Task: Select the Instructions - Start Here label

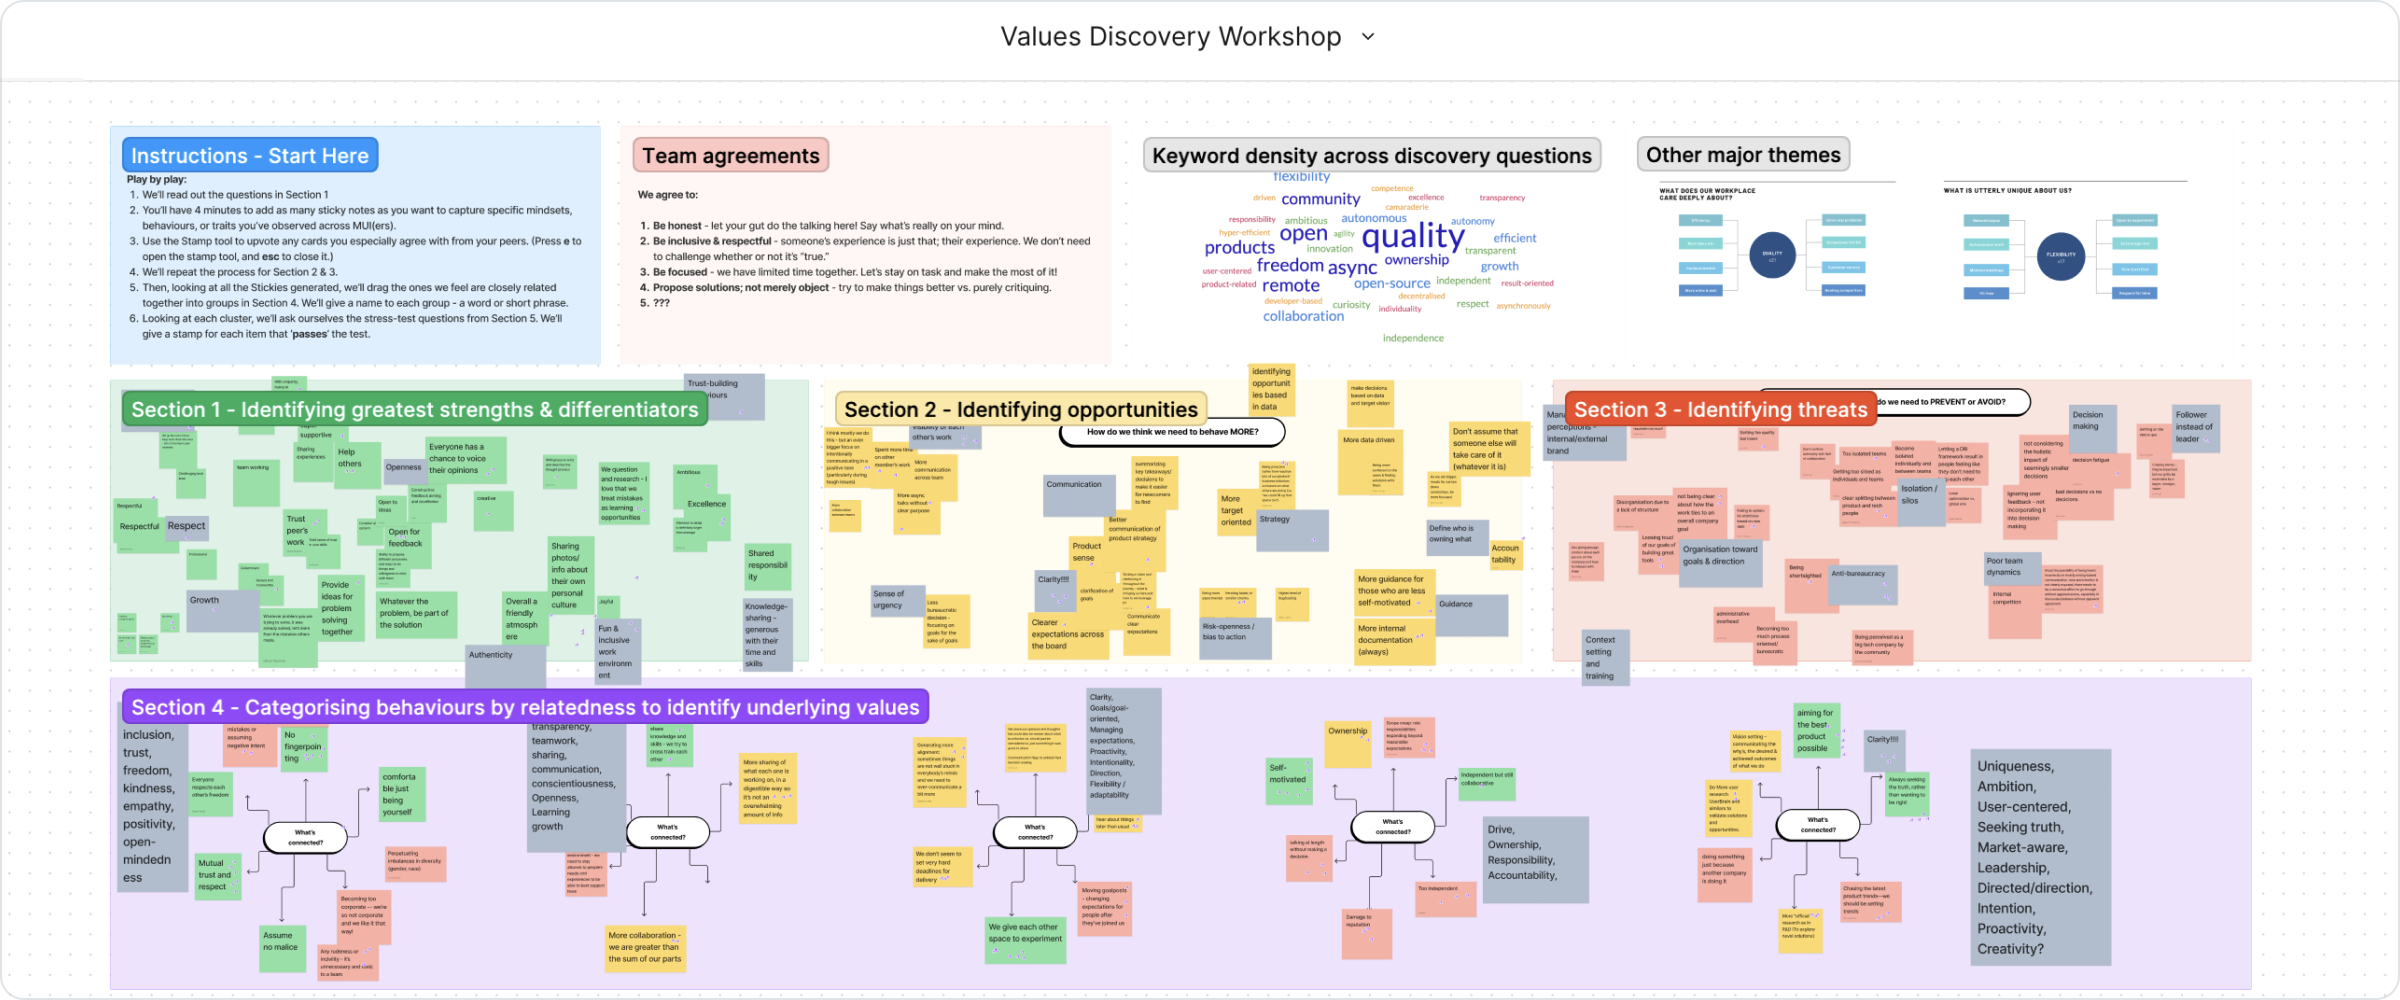Action: pos(250,155)
